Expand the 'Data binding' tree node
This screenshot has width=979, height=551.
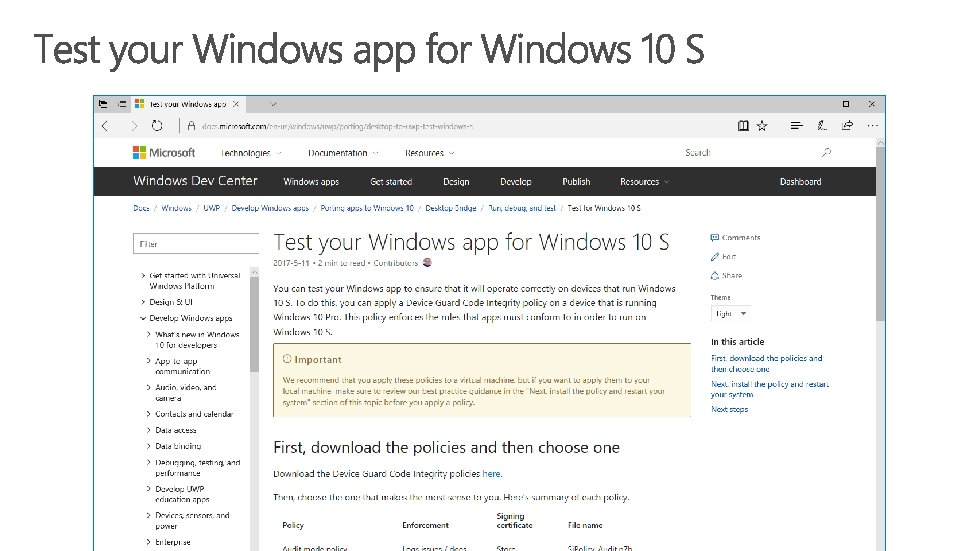149,446
